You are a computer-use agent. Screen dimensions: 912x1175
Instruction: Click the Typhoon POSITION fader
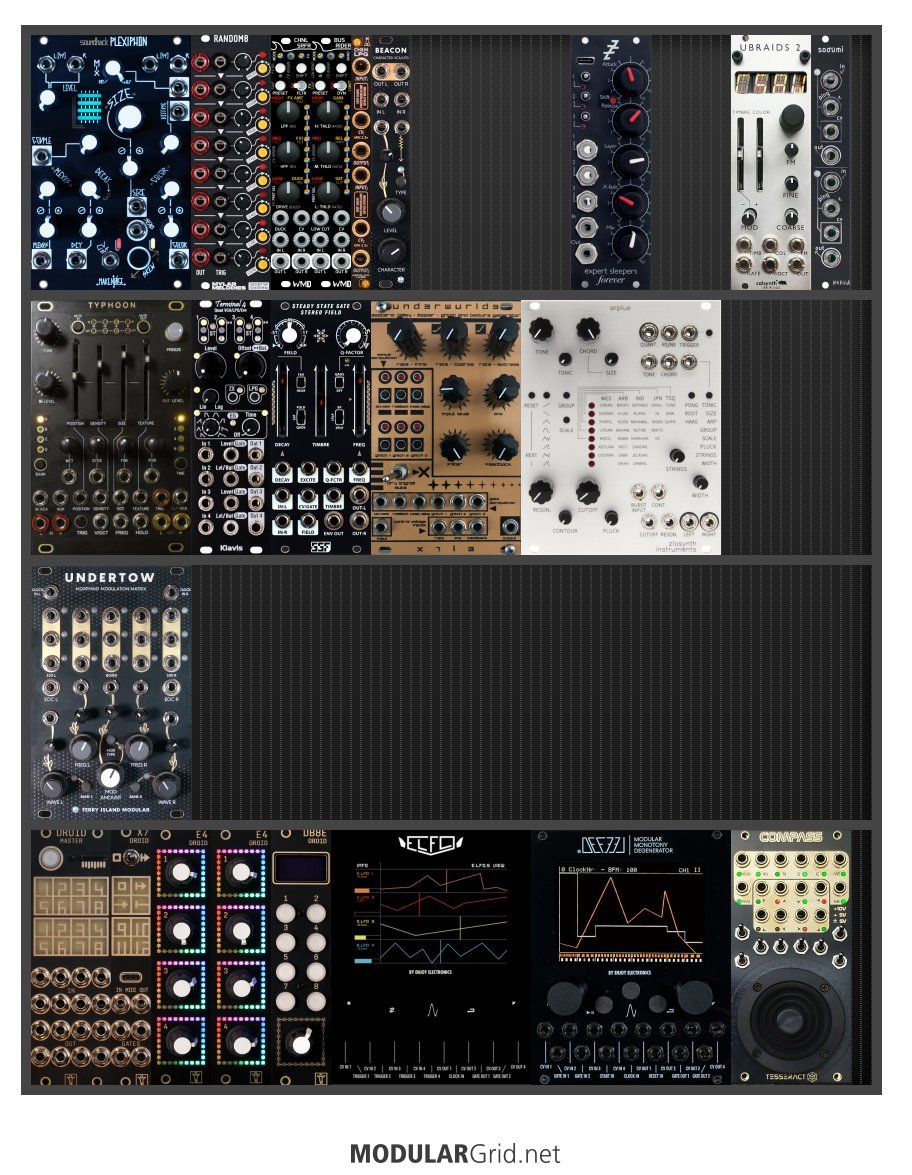[76, 378]
